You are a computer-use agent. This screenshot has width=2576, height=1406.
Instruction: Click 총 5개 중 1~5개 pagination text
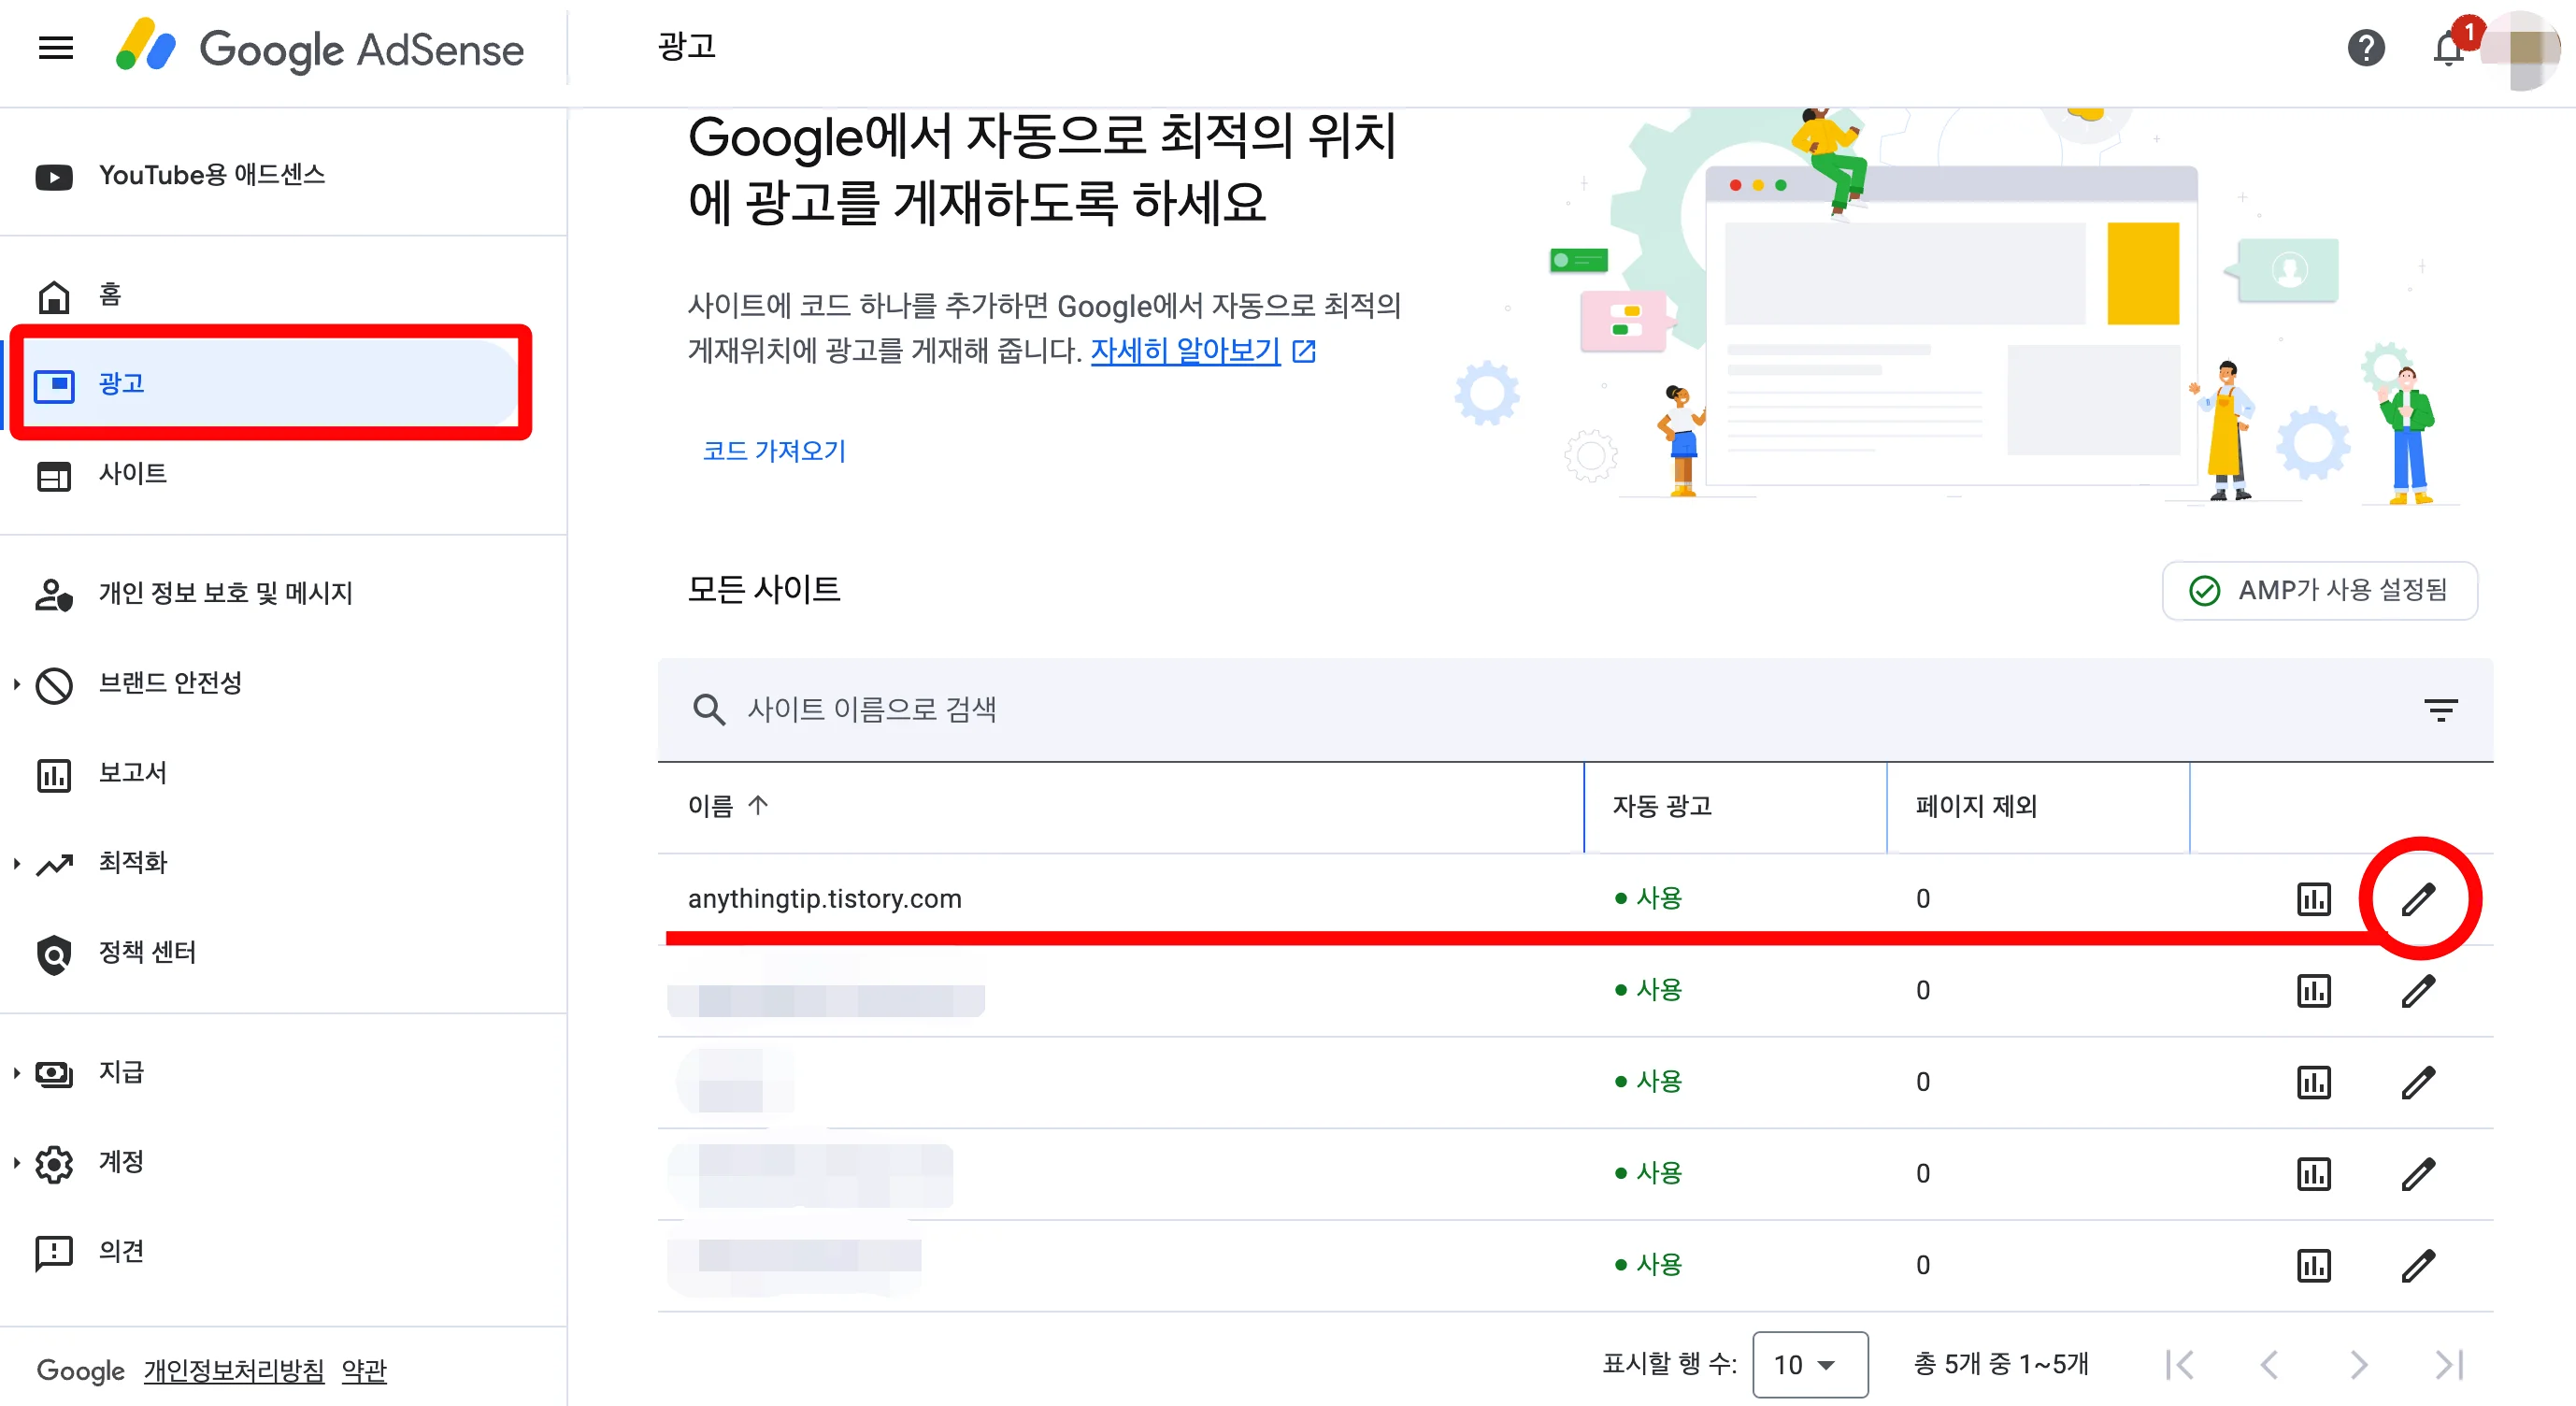pyautogui.click(x=2001, y=1364)
